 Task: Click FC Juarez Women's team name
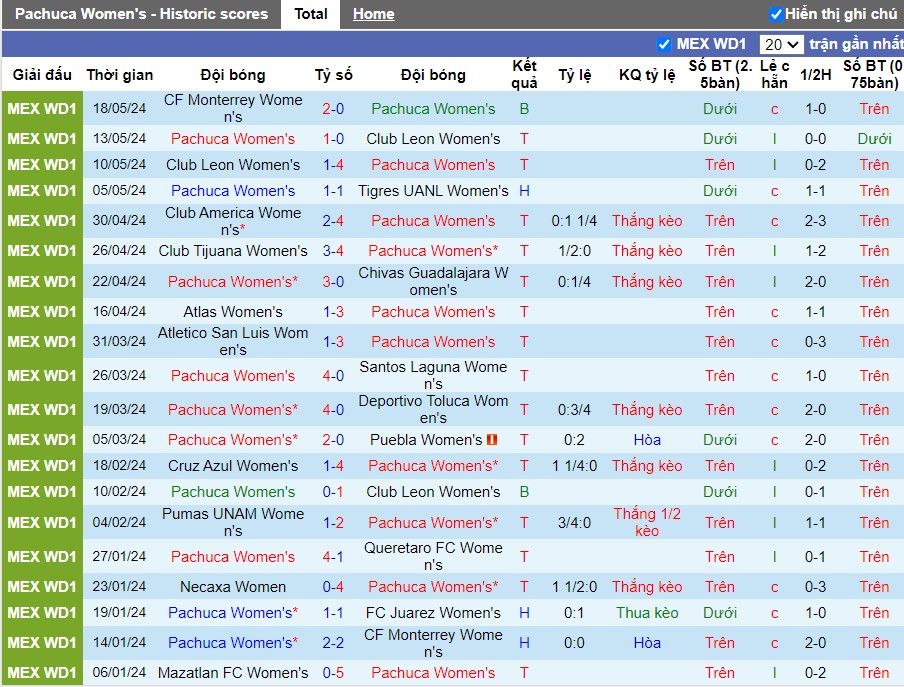(x=433, y=613)
